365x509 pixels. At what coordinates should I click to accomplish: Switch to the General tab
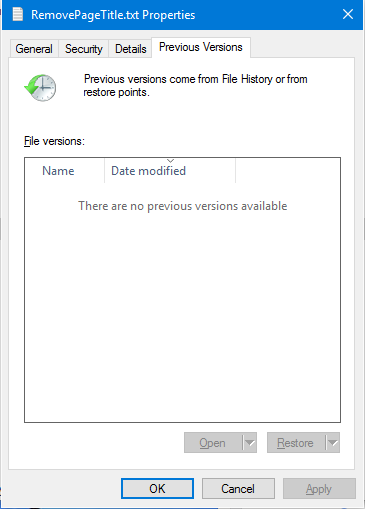click(x=34, y=49)
